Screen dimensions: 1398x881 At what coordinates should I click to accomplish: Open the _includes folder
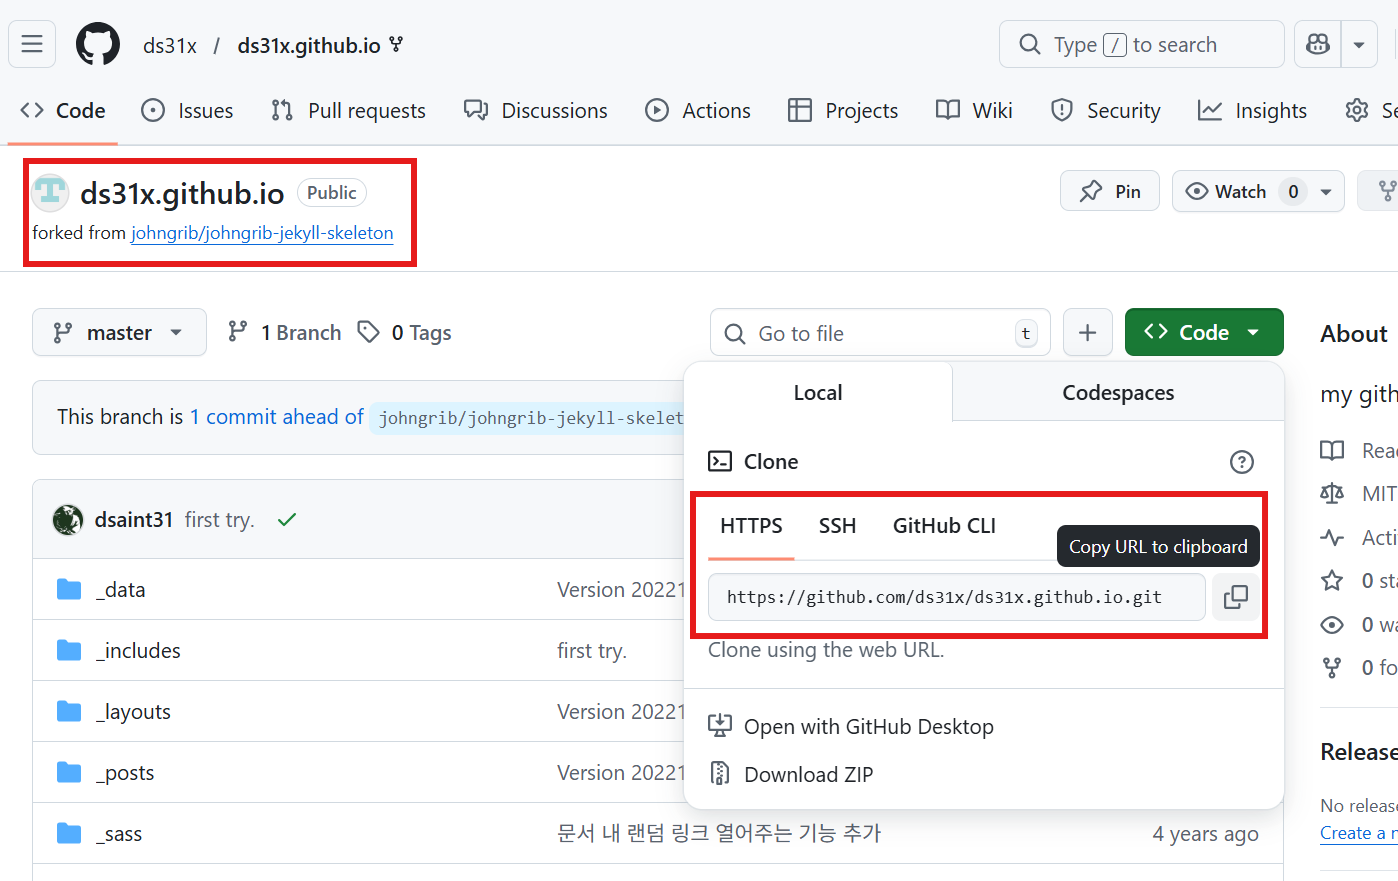tap(139, 651)
